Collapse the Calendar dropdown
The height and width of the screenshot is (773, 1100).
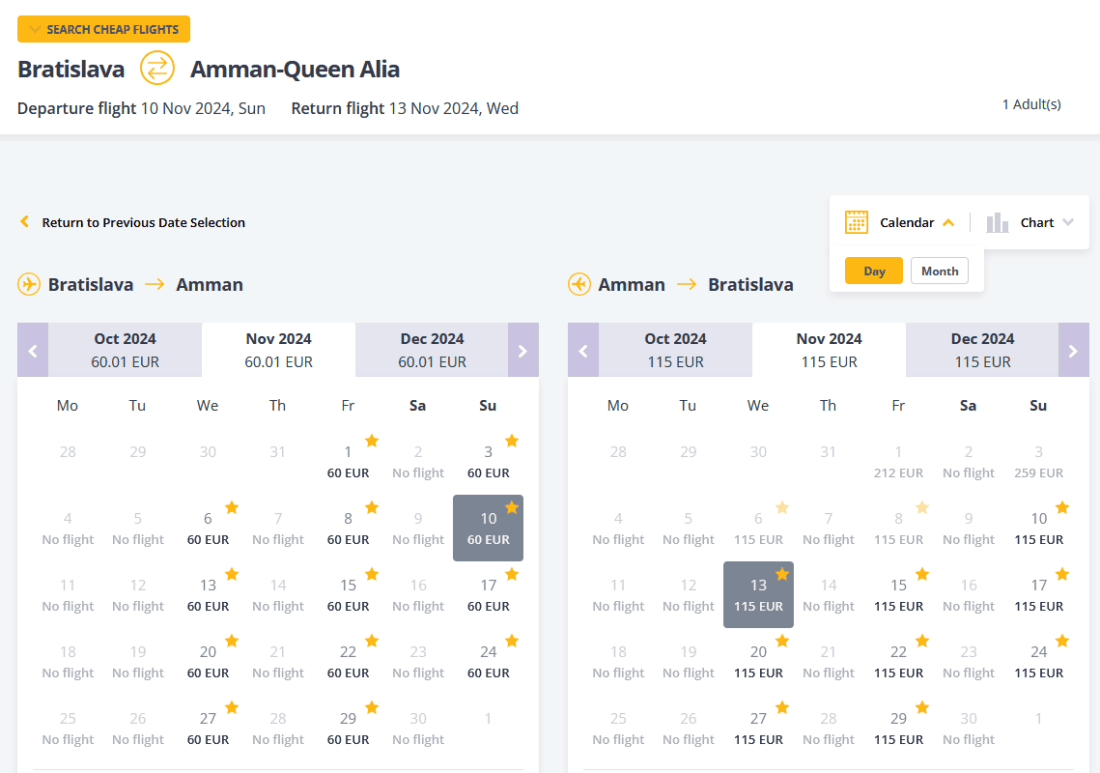tap(948, 222)
